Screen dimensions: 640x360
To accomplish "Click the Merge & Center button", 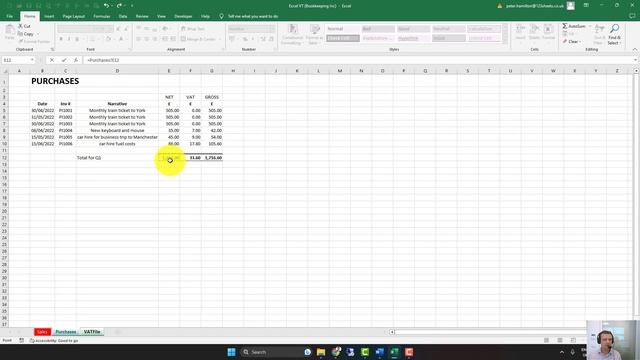I will tap(198, 39).
